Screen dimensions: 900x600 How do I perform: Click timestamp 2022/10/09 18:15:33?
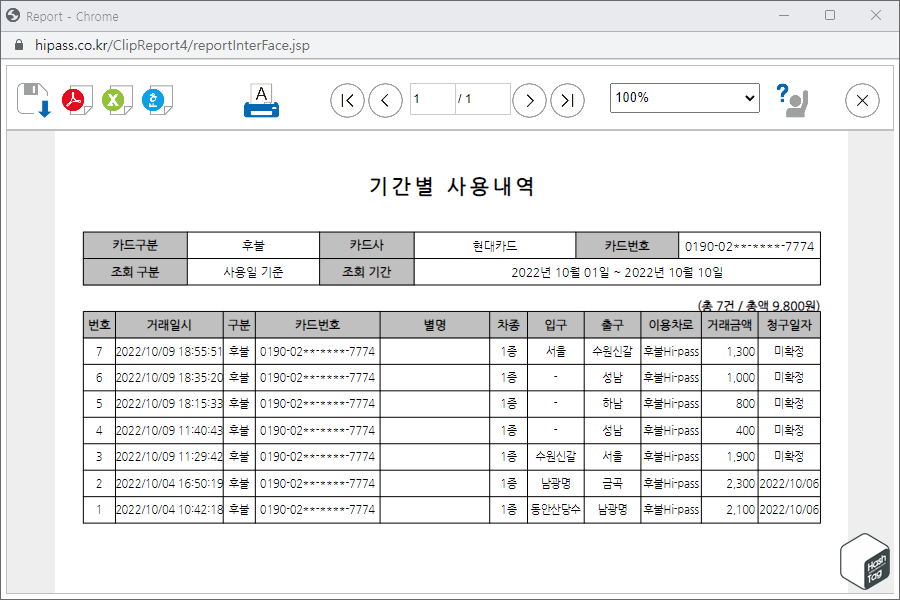click(169, 404)
